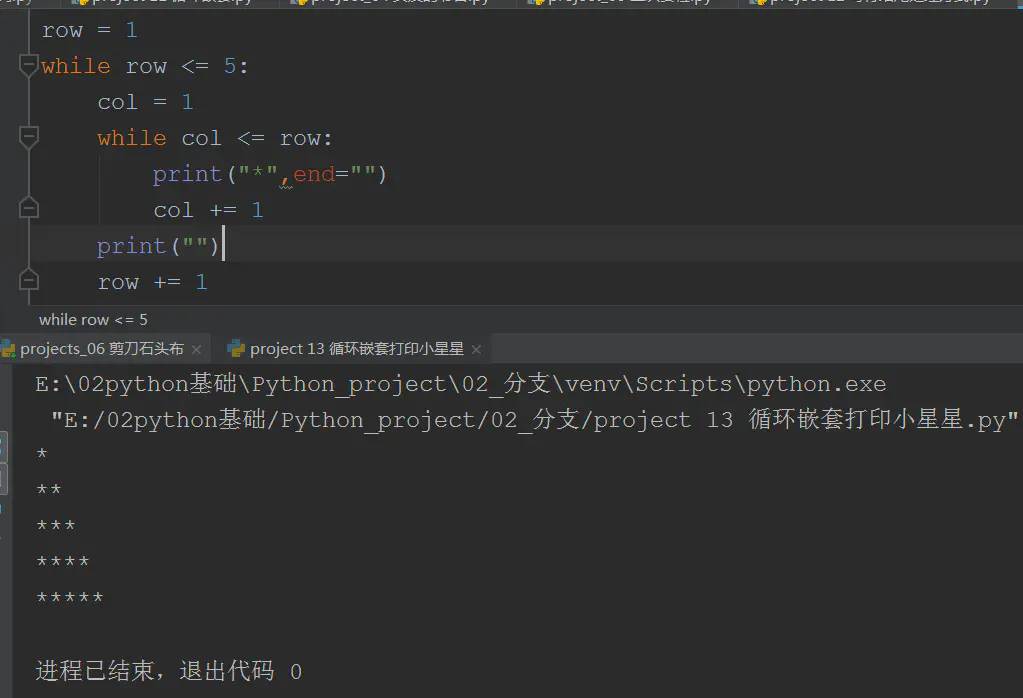
Task: Click the script path ending in 循环嵌套打印小星星.py
Action: pyautogui.click(x=534, y=419)
